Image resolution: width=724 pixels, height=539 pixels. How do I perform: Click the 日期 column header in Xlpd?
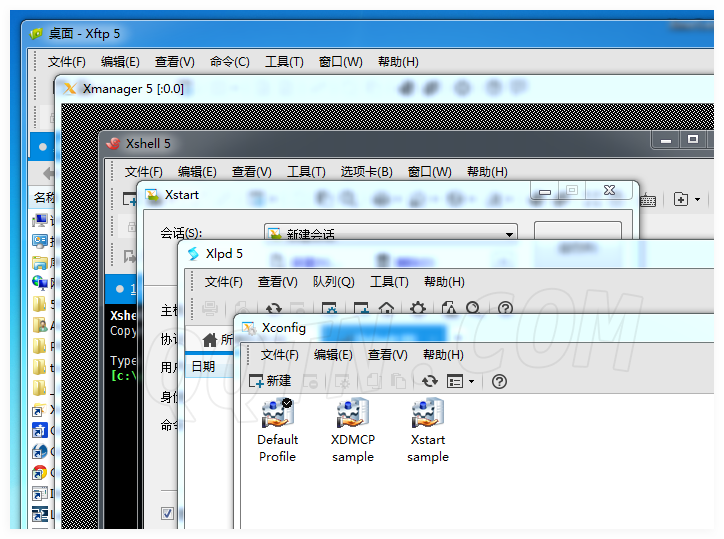(x=203, y=367)
